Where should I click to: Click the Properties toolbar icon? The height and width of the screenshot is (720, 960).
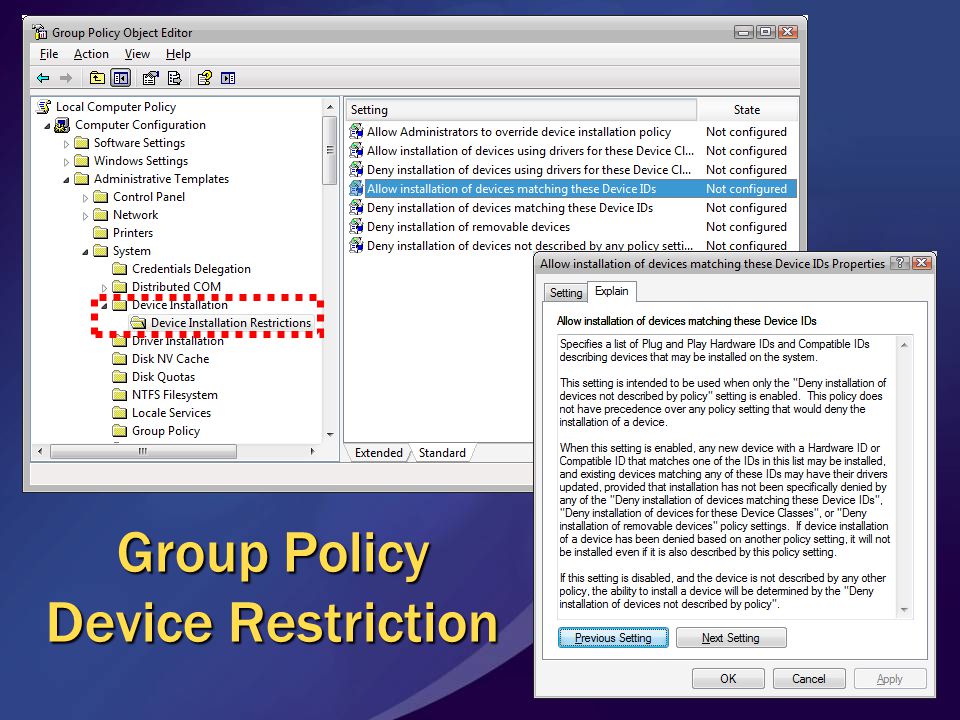(x=150, y=78)
